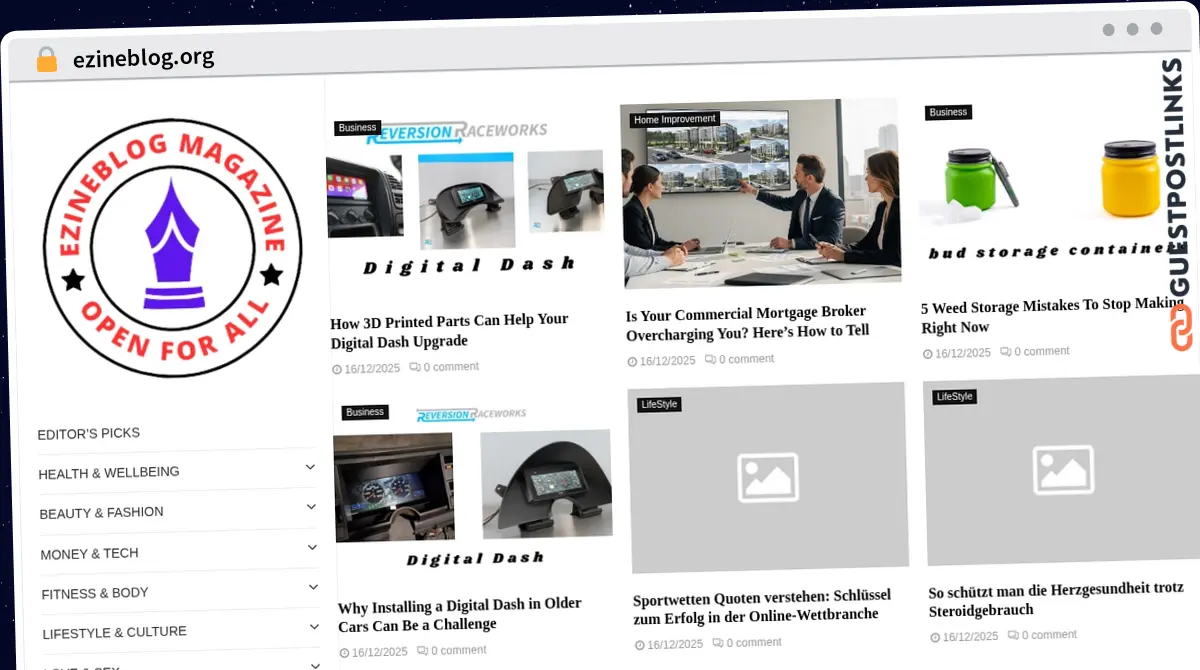1200x670 pixels.
Task: Open Beauty & Fashion menu item
Action: point(102,512)
